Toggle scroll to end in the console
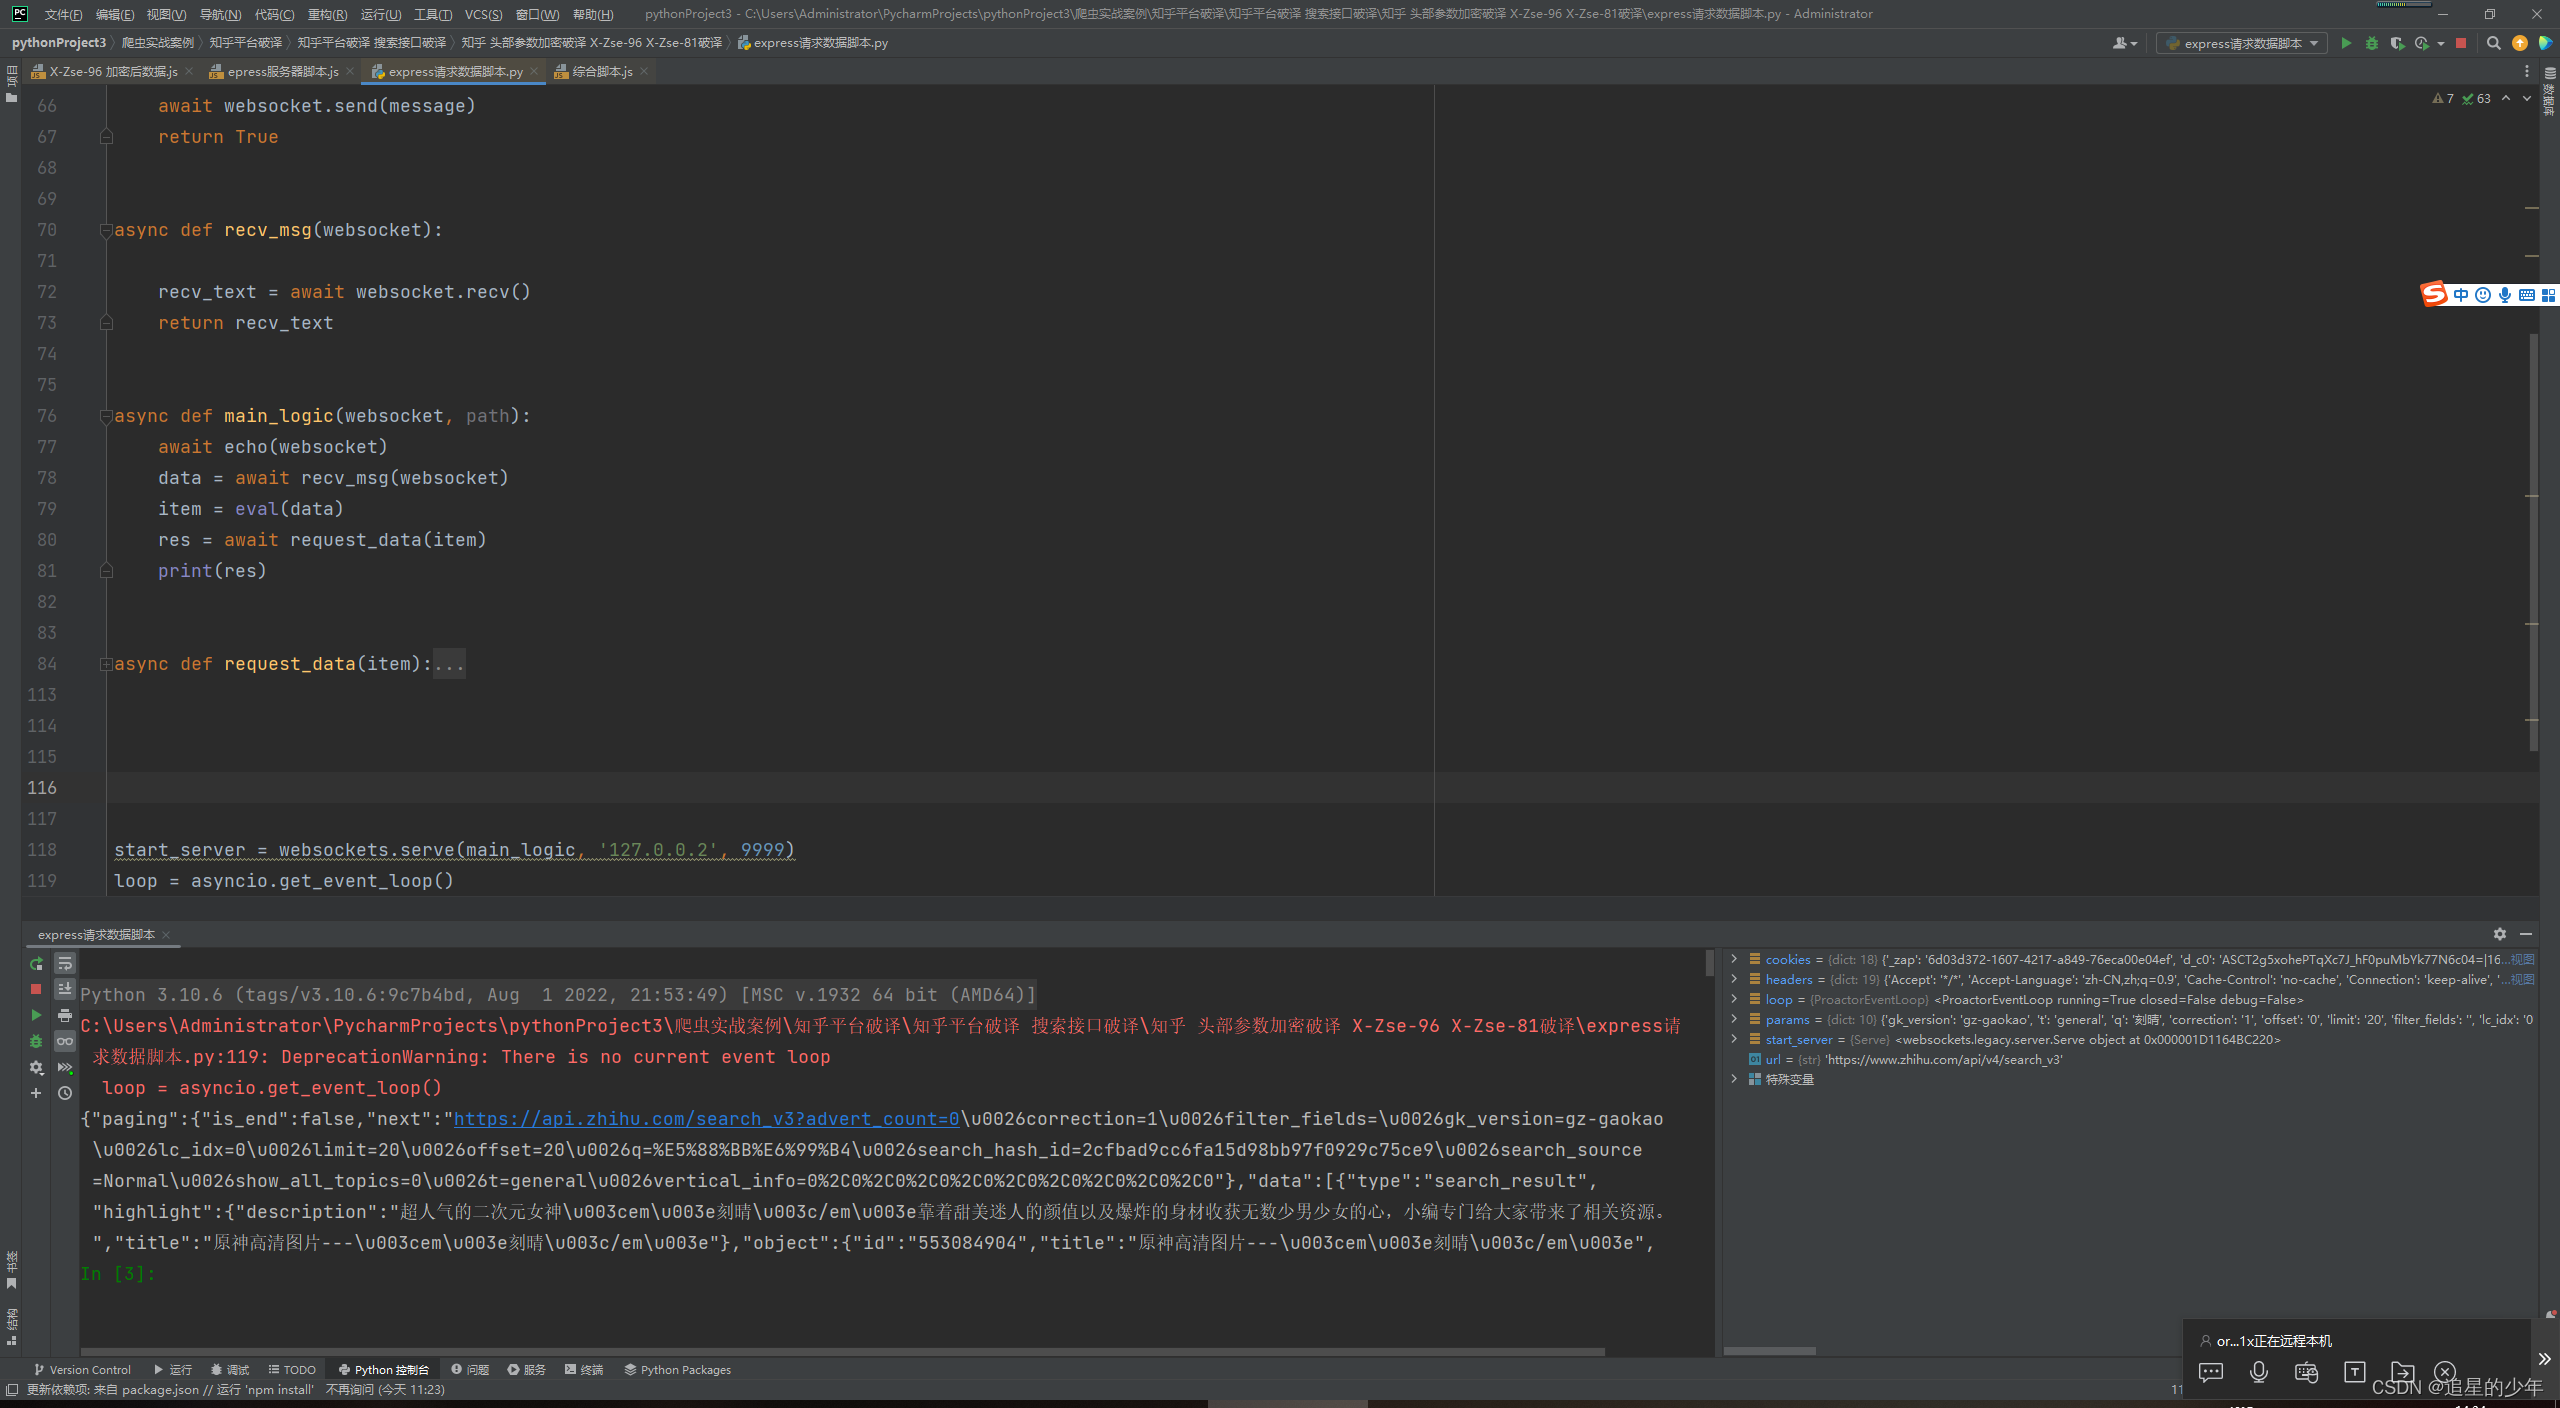Viewport: 2560px width, 1408px height. pyautogui.click(x=65, y=989)
